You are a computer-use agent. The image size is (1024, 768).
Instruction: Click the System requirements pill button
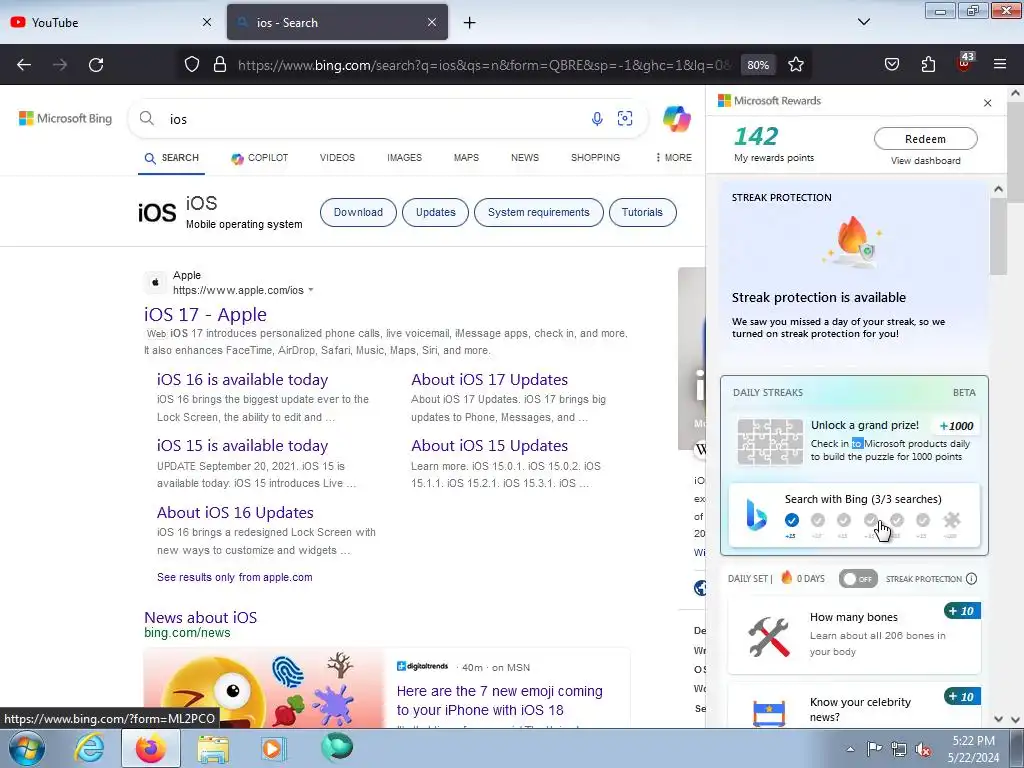click(539, 212)
